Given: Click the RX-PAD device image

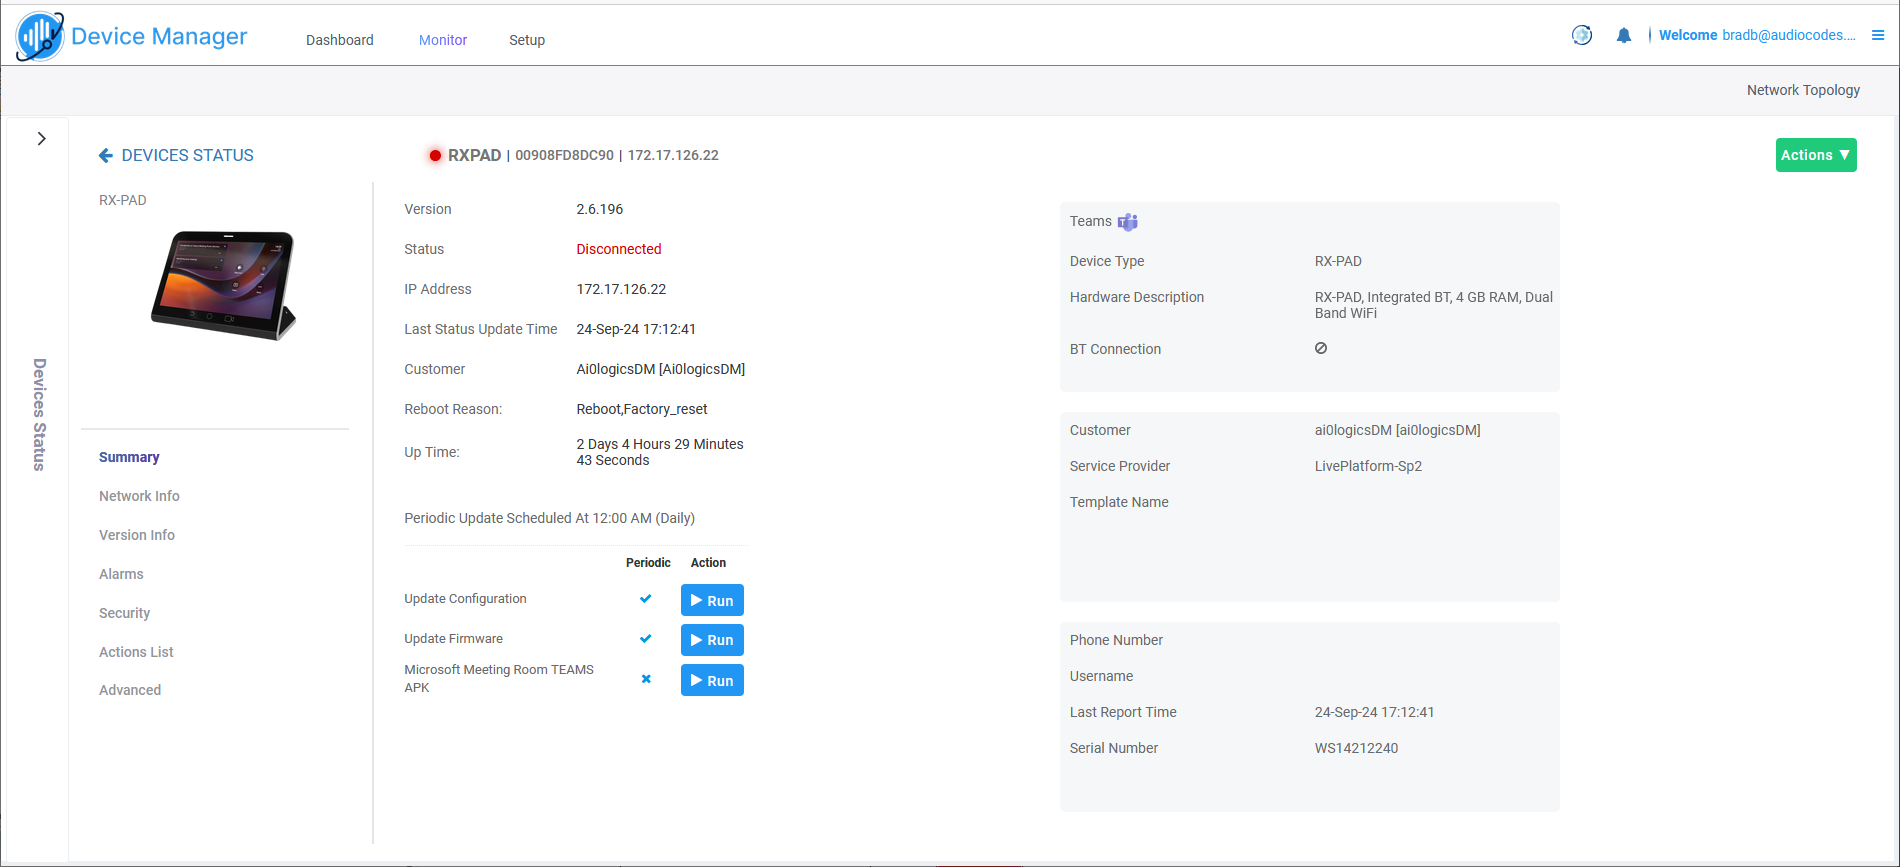Looking at the screenshot, I should pyautogui.click(x=223, y=286).
